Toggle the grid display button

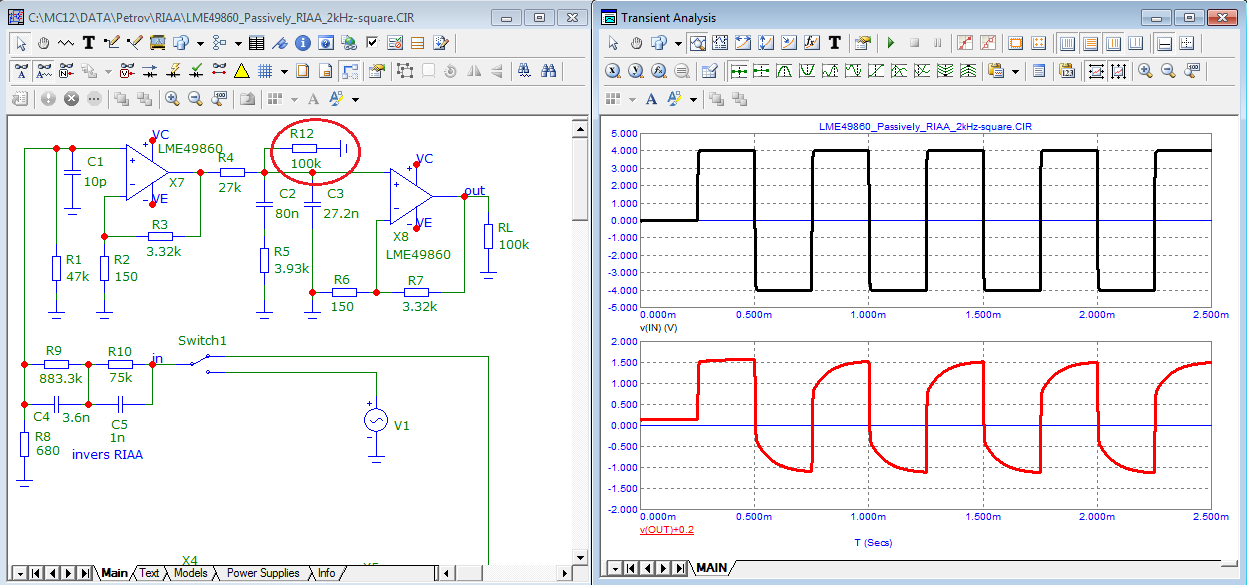tap(266, 71)
